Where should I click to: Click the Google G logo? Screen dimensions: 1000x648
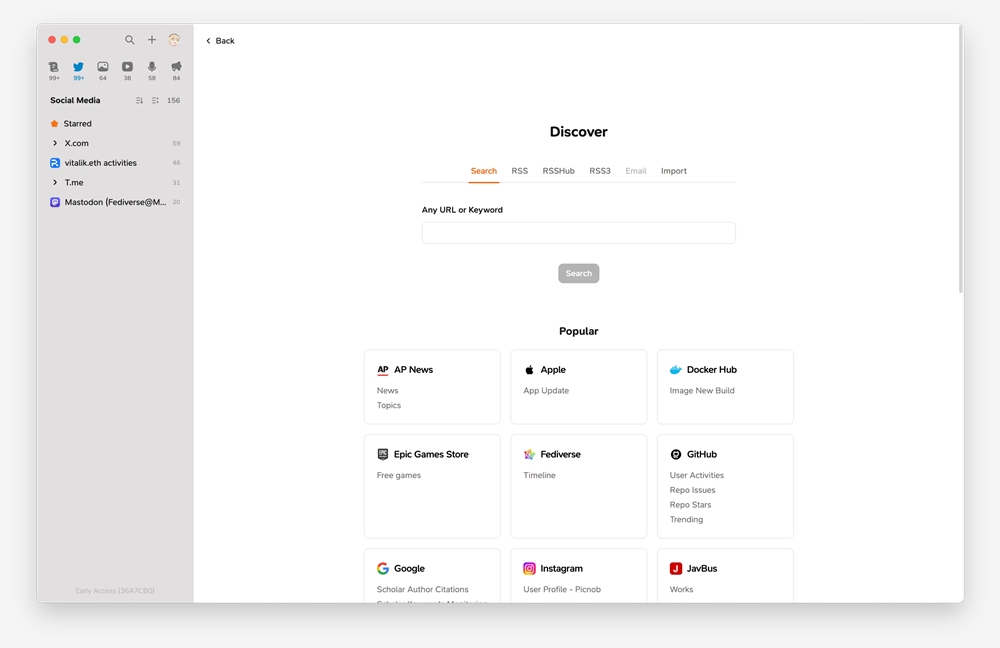tap(383, 568)
